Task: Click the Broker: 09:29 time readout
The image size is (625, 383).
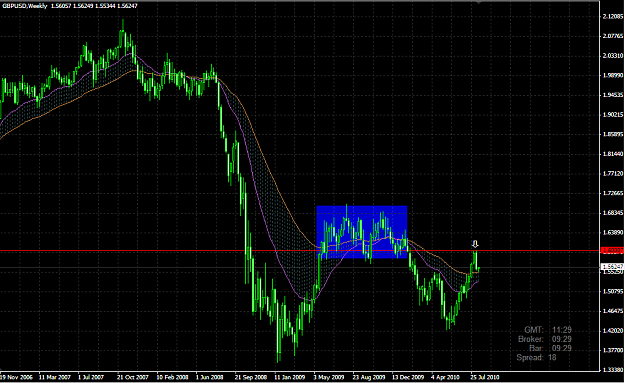Action: (545, 339)
